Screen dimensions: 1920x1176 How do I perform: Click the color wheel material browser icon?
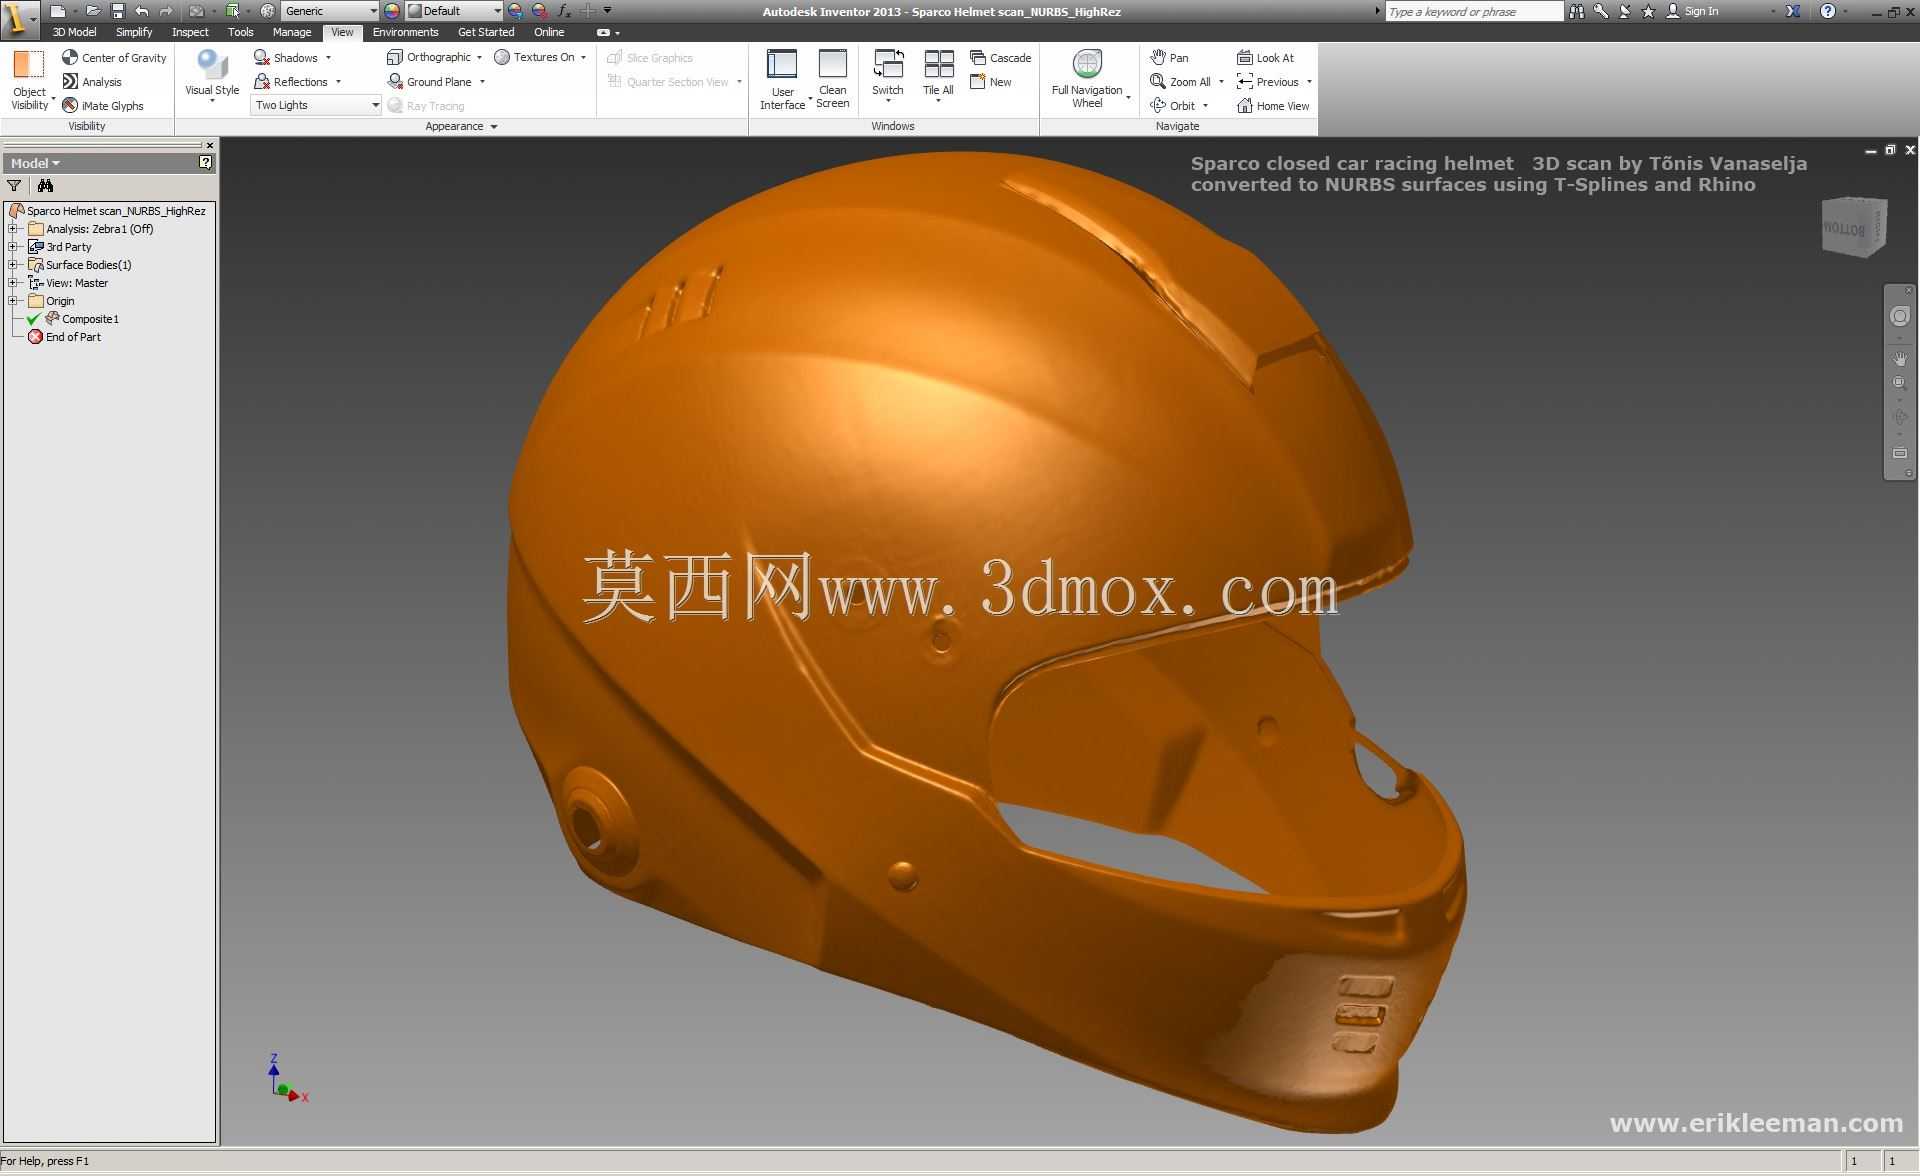392,11
